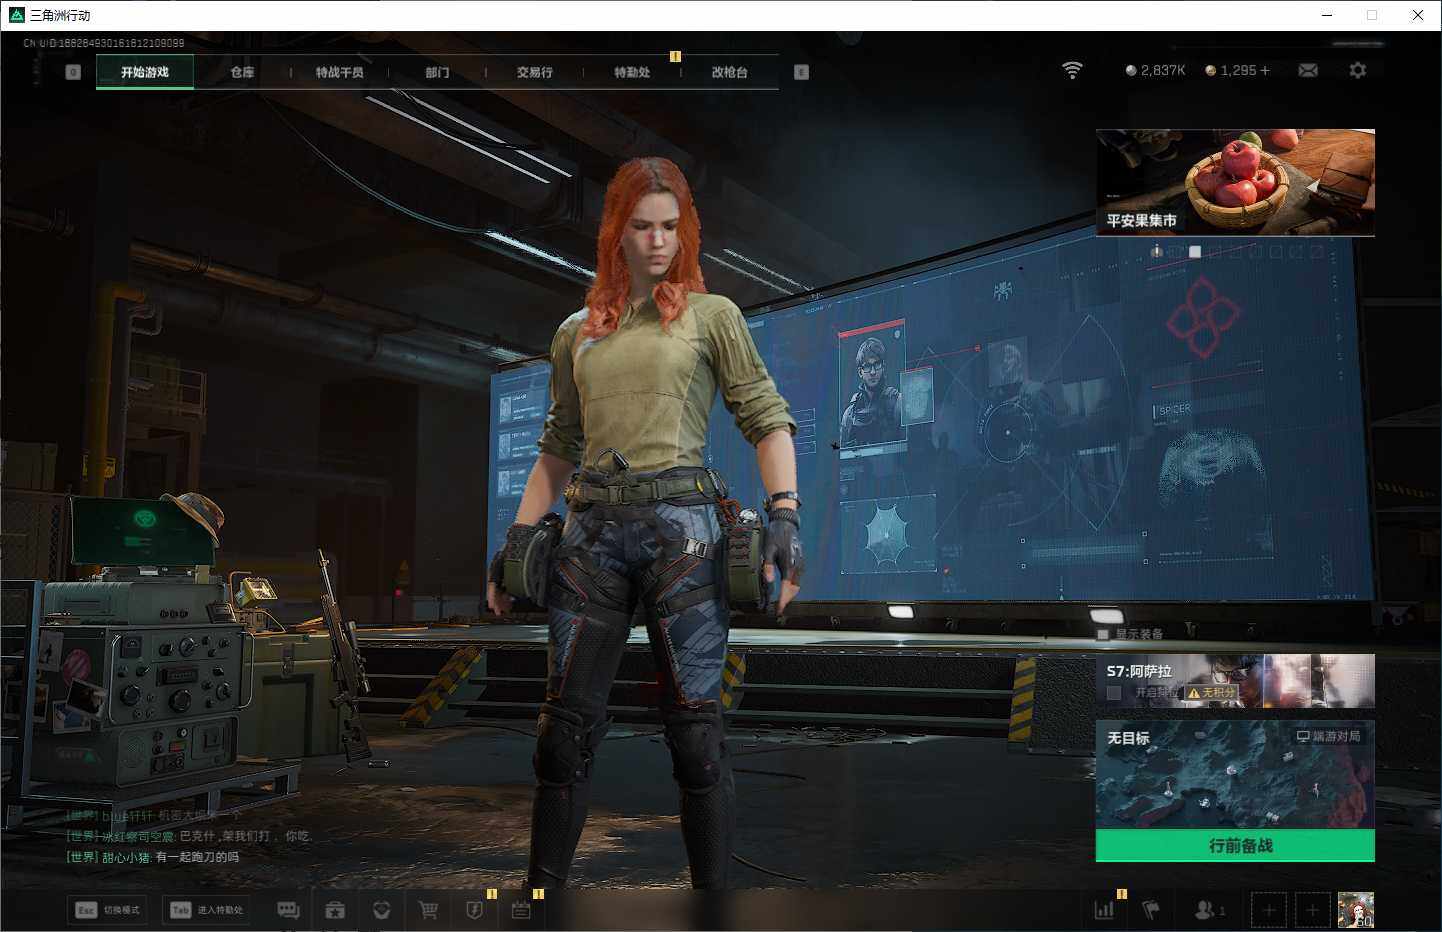The height and width of the screenshot is (932, 1442).
Task: Click the first empty teammate plus slot
Action: point(1269,910)
